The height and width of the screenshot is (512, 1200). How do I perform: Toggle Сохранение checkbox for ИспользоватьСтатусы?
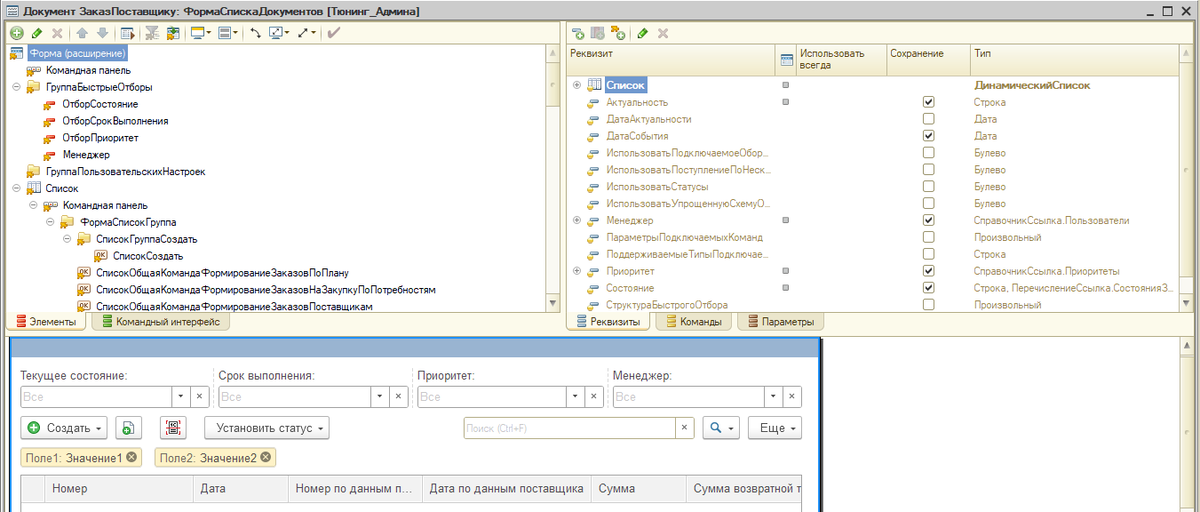(929, 186)
